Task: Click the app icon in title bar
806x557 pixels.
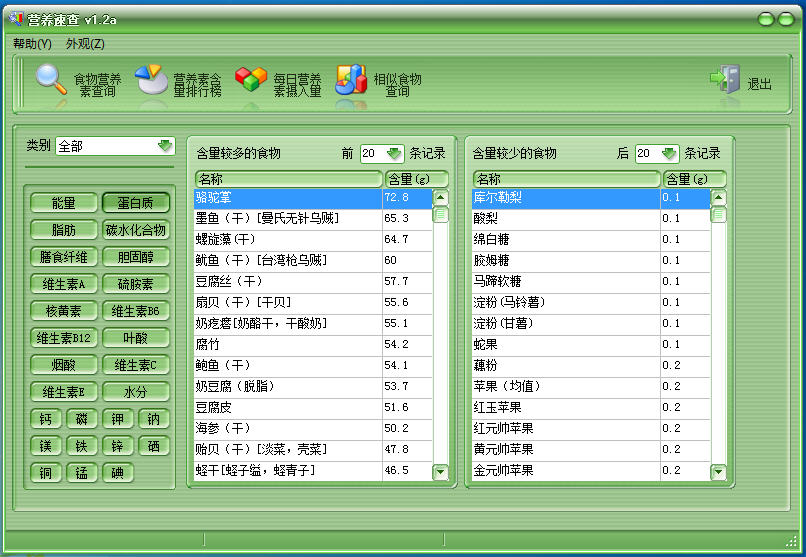Action: [x=15, y=19]
